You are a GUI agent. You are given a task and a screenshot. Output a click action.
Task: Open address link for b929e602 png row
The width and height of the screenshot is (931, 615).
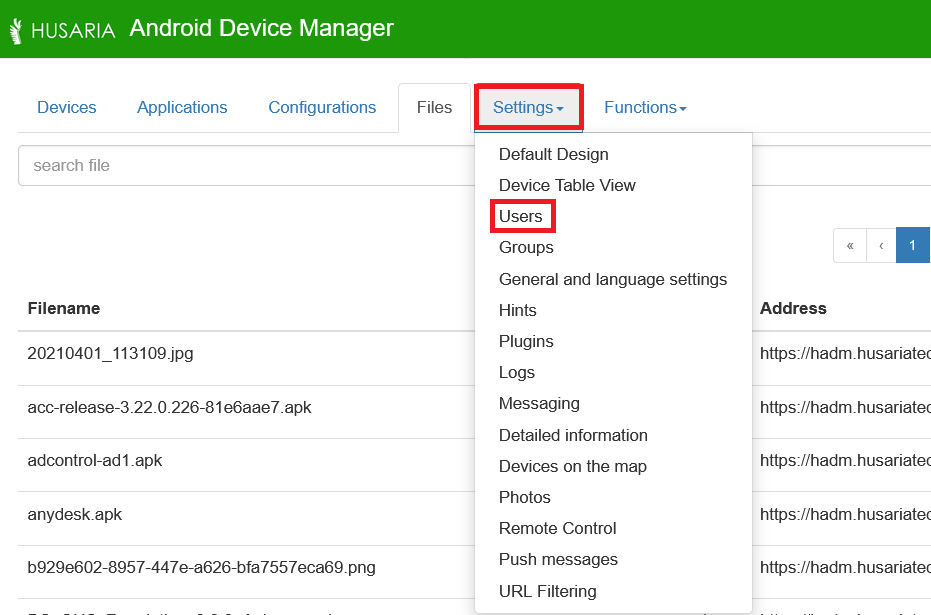[x=845, y=568]
